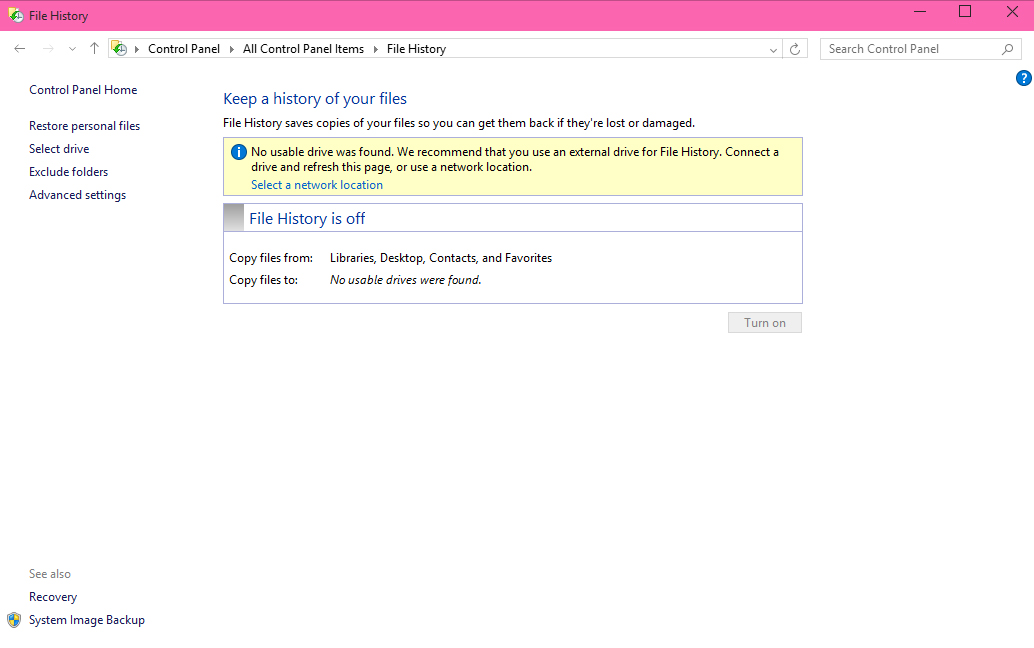Open the Select drive link

pos(59,149)
